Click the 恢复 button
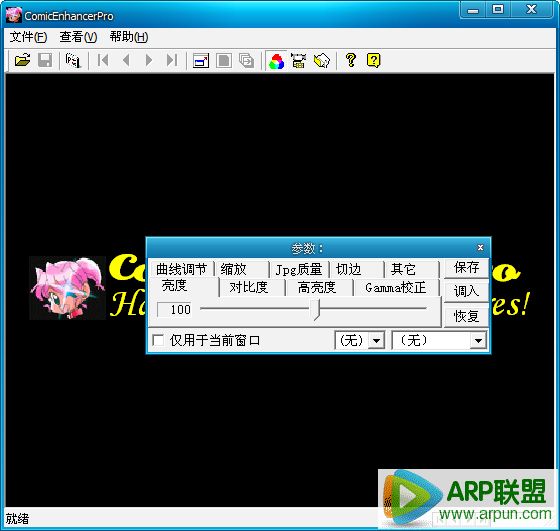560x531 pixels. click(466, 316)
